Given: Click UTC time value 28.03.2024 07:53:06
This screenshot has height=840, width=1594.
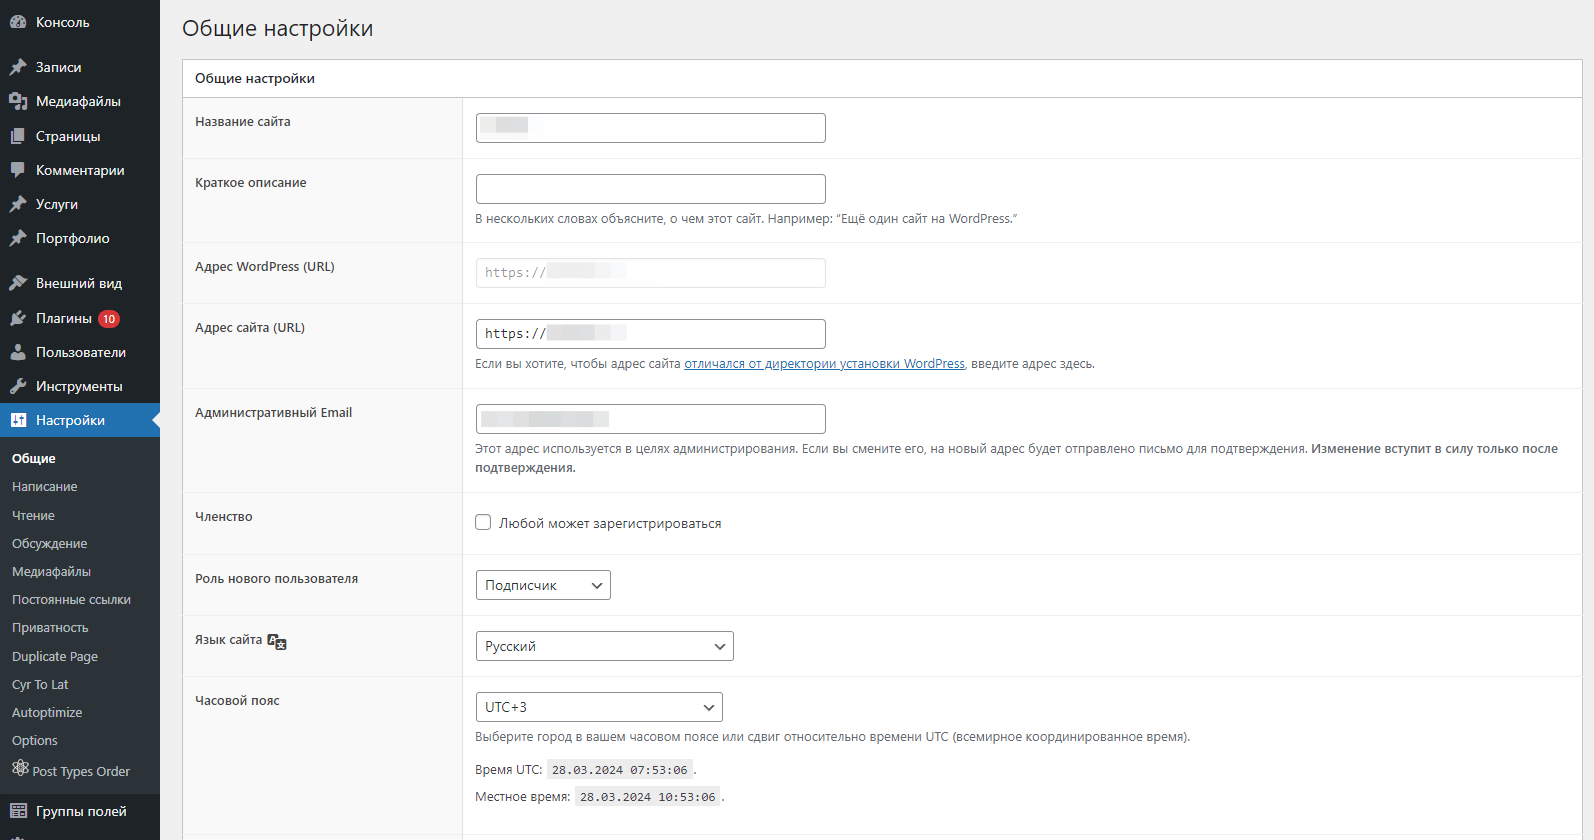Looking at the screenshot, I should (x=620, y=770).
